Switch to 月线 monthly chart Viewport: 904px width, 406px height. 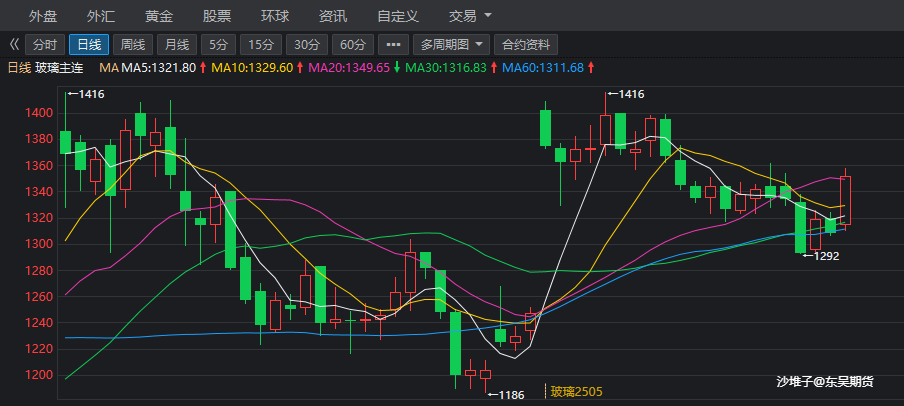[x=177, y=44]
